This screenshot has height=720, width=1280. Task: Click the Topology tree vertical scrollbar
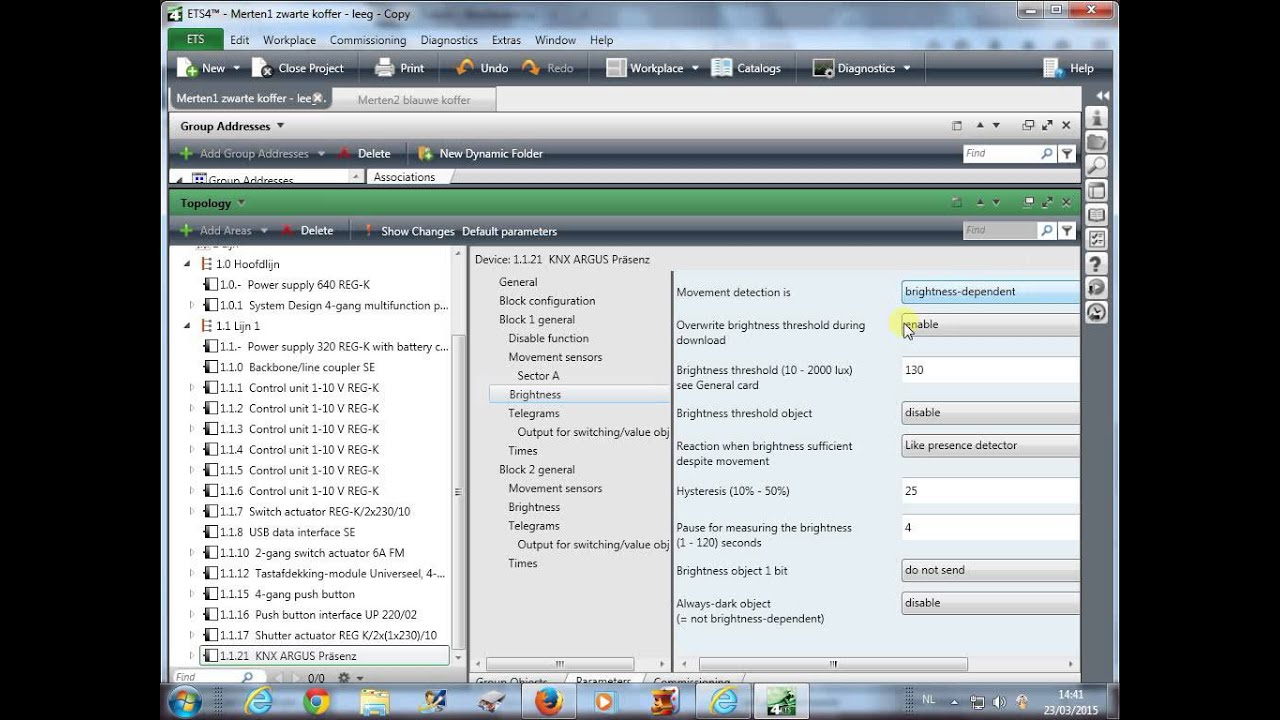pos(458,492)
